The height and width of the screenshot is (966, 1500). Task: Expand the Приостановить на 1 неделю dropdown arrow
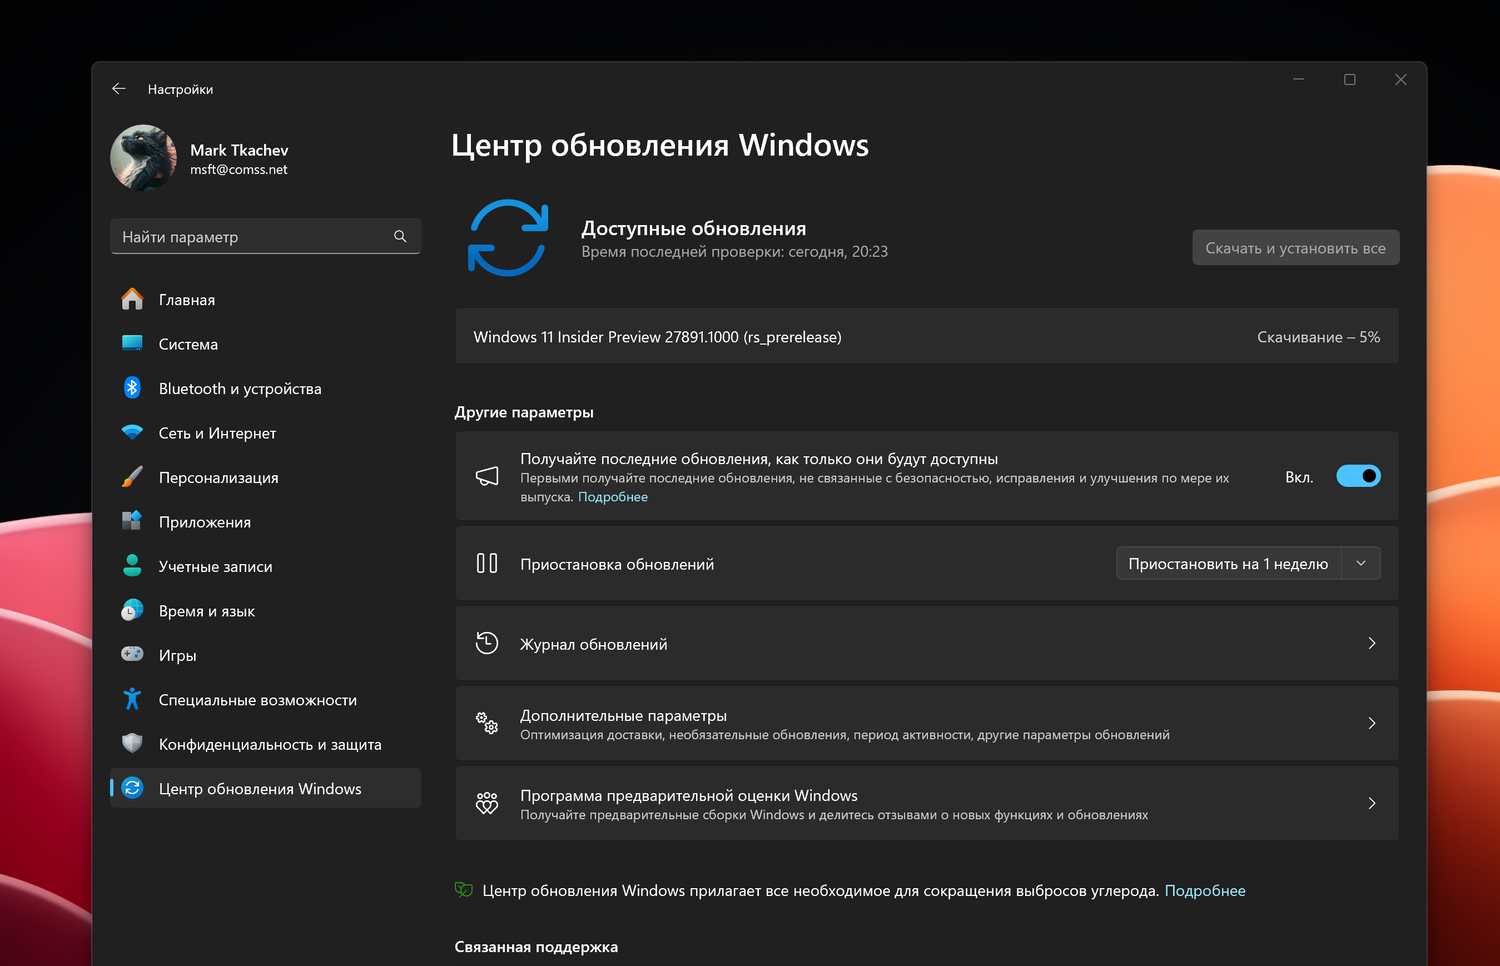coord(1361,563)
